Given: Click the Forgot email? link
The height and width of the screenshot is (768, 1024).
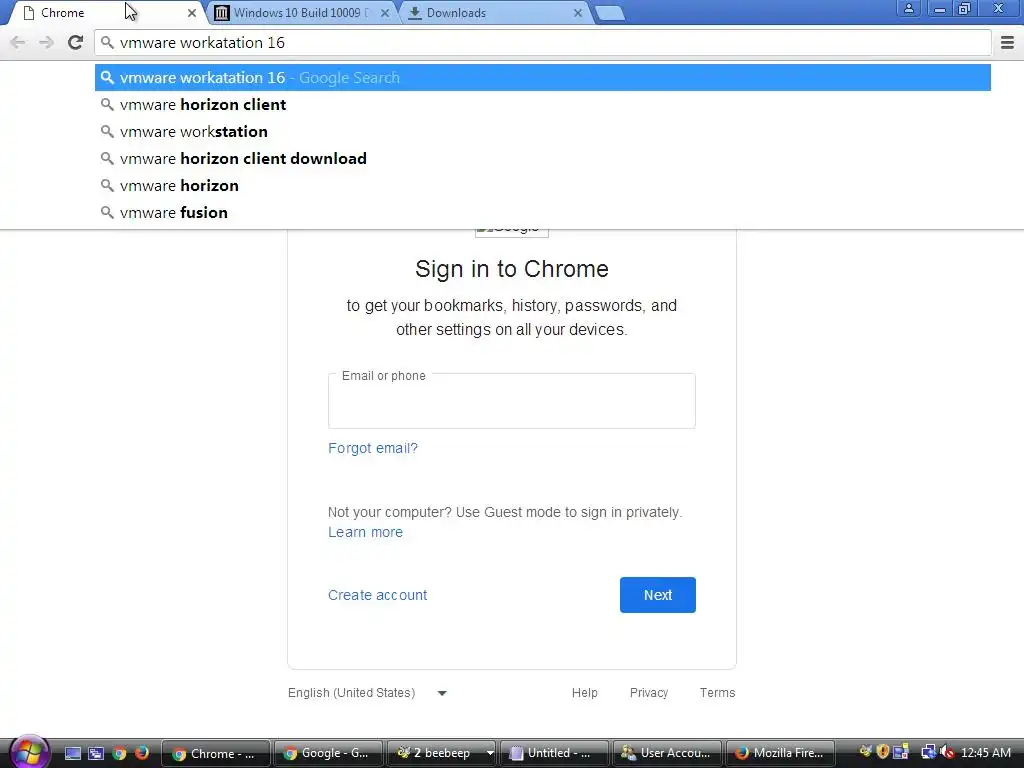Looking at the screenshot, I should point(373,448).
